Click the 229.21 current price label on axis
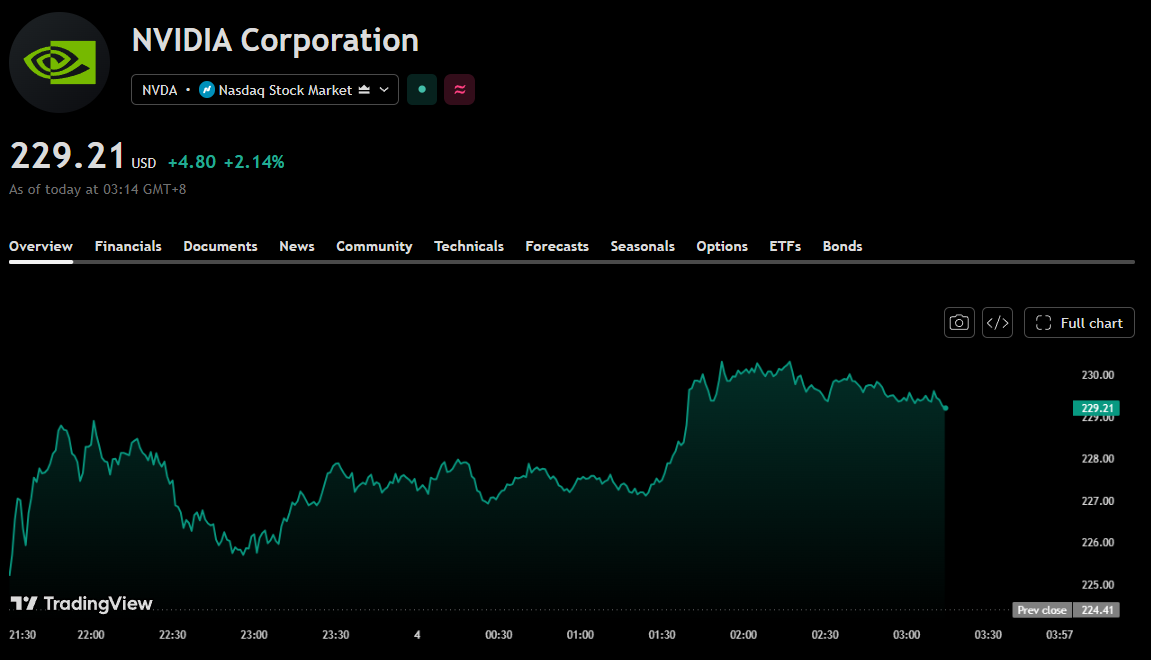 (x=1096, y=408)
